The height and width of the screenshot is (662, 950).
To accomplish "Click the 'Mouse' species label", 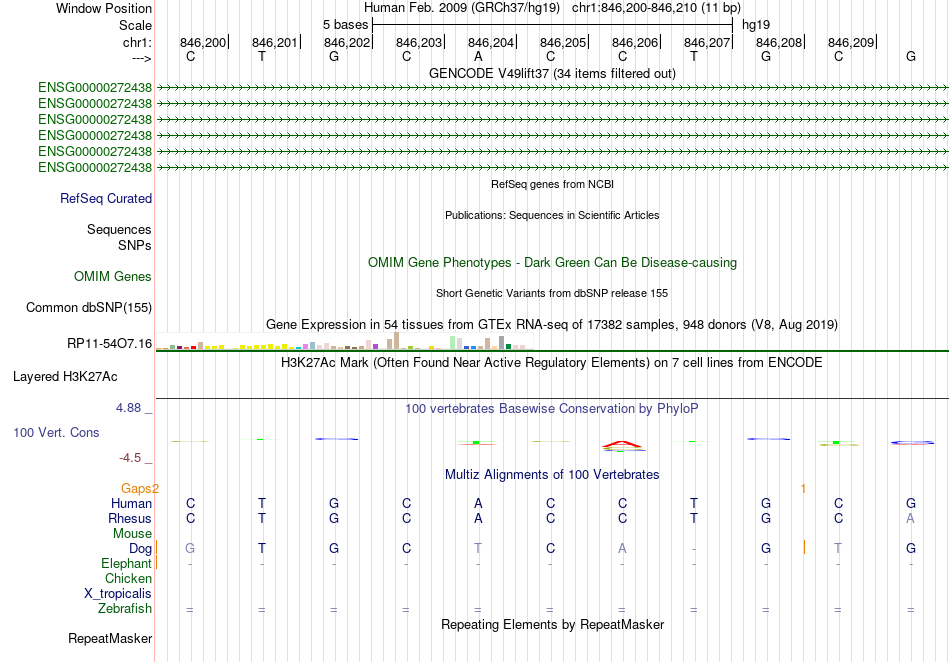I will click(x=132, y=534).
